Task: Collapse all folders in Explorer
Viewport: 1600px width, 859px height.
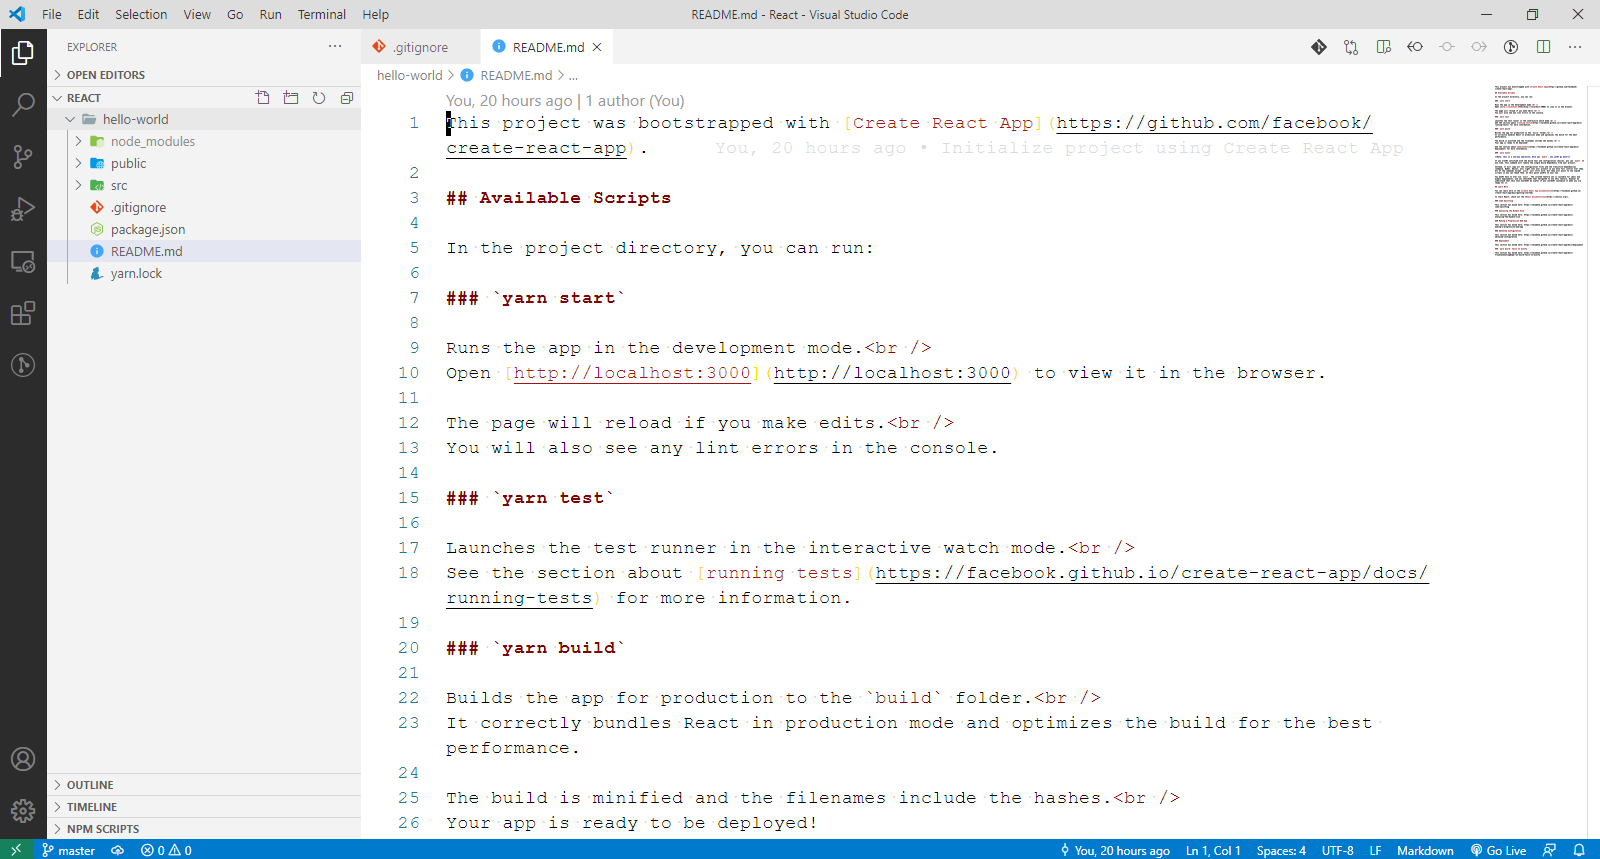Action: tap(347, 98)
